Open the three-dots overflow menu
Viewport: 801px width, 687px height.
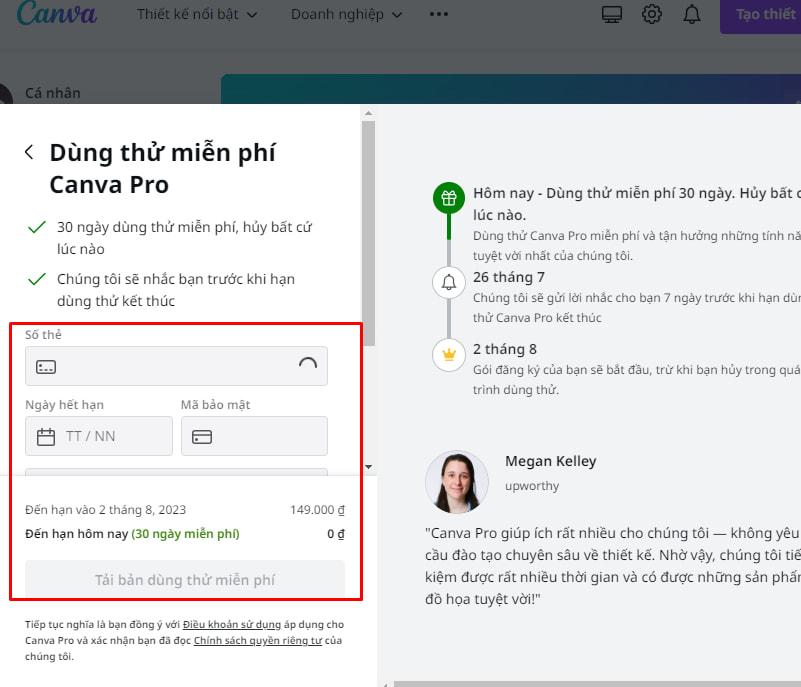pyautogui.click(x=438, y=14)
